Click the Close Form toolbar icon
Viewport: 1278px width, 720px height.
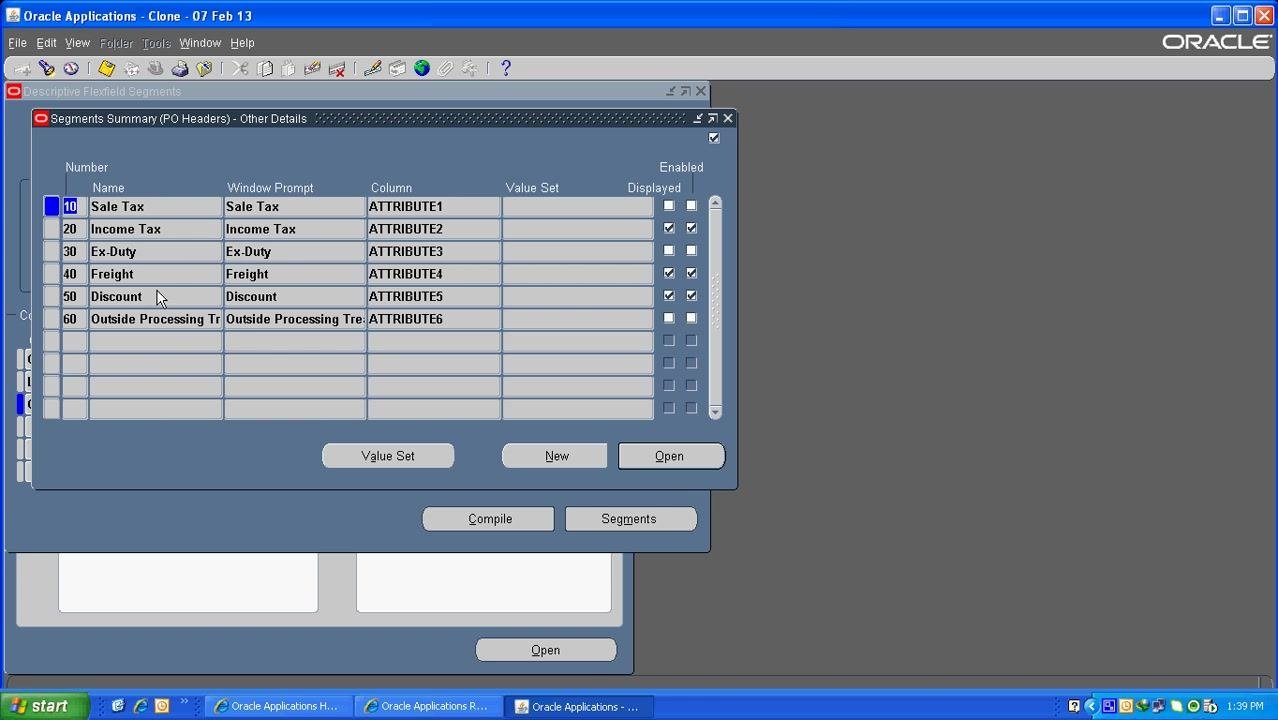tap(204, 69)
